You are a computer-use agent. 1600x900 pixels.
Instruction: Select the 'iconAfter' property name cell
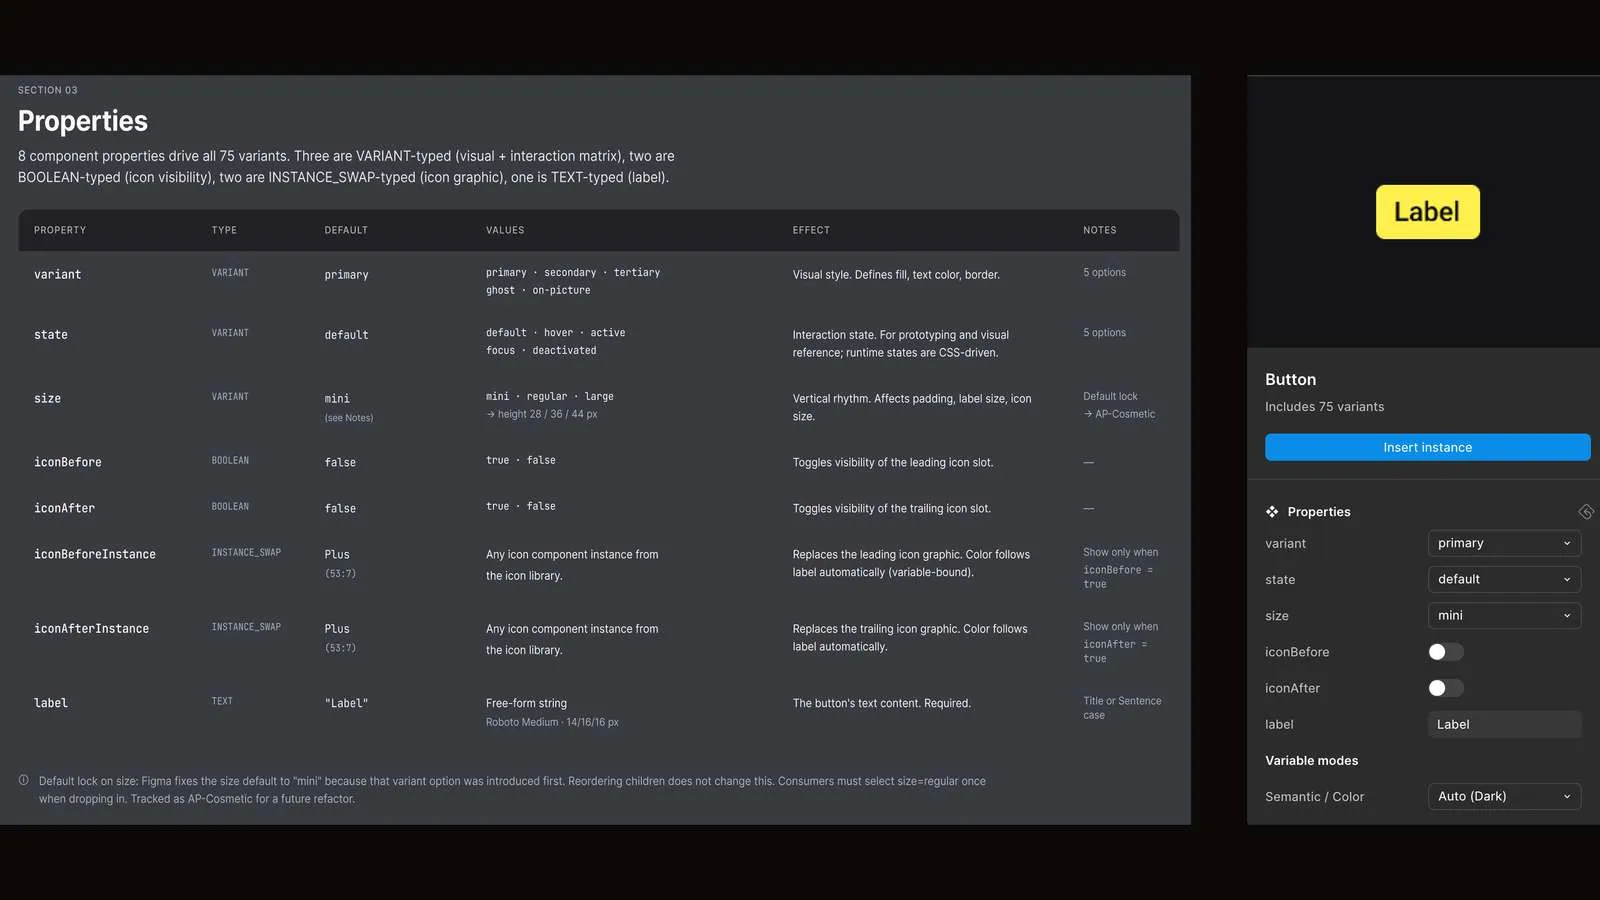click(x=64, y=508)
